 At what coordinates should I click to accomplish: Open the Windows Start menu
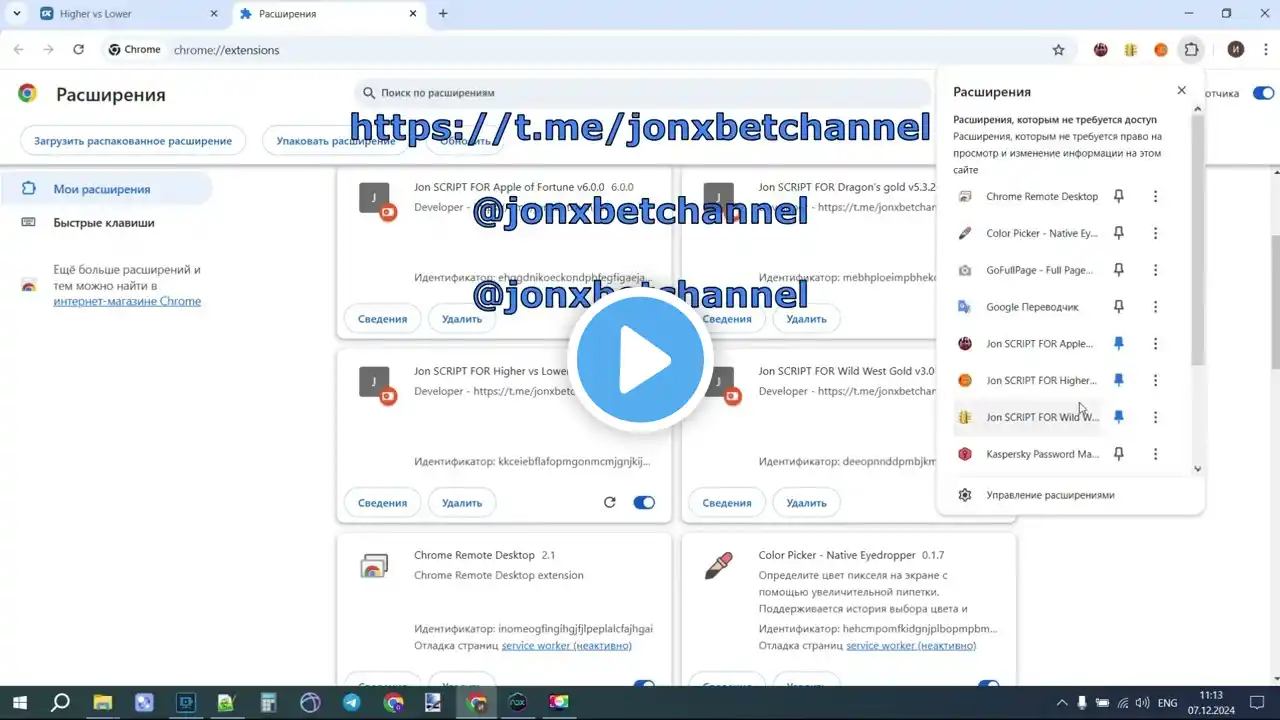[x=19, y=702]
